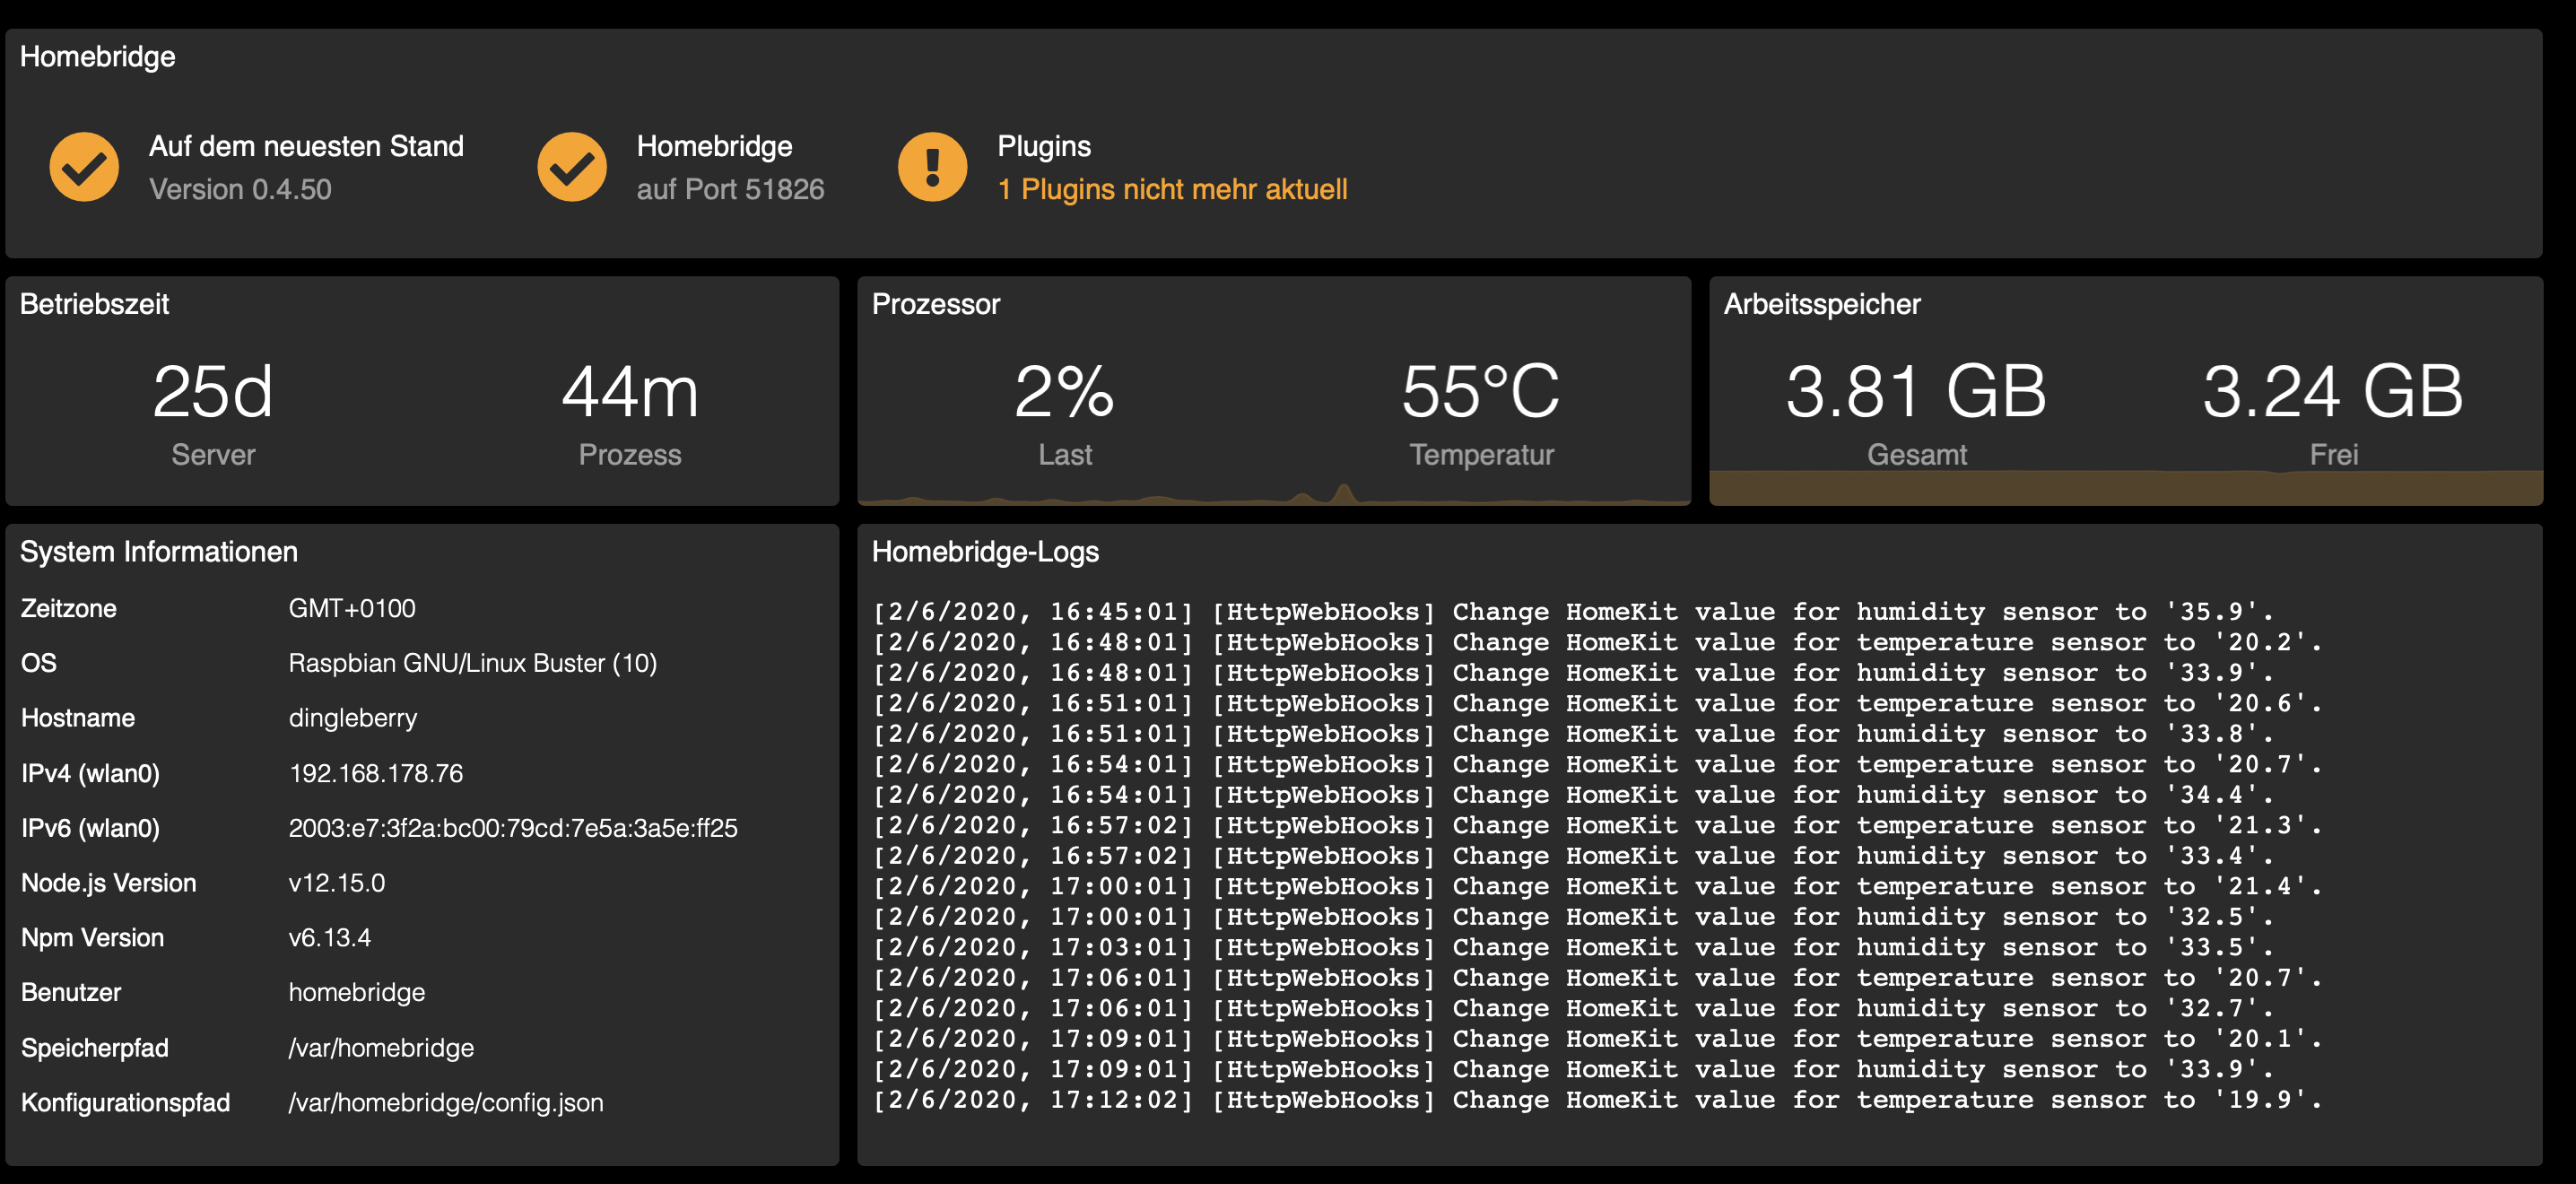Select the server uptime 25d value
The image size is (2576, 1184).
tap(212, 391)
